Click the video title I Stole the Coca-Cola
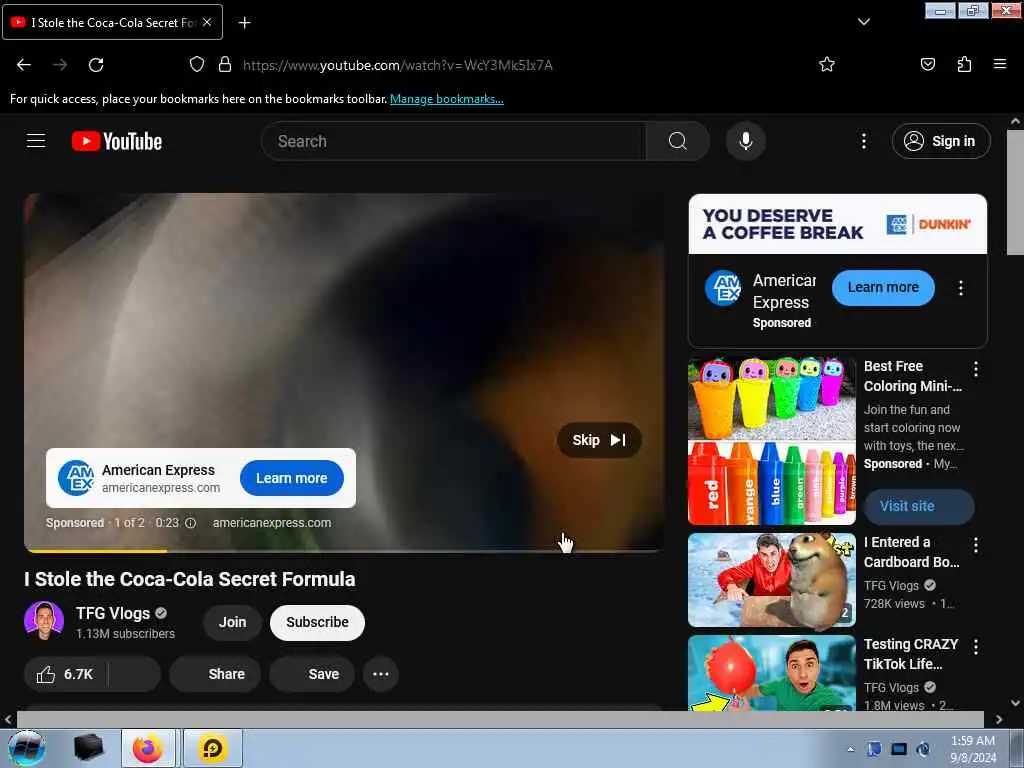1024x768 pixels. (189, 579)
